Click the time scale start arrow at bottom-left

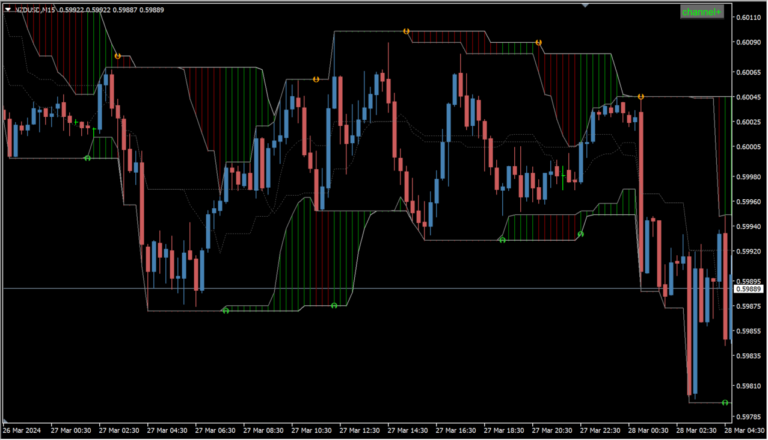click(x=5, y=421)
